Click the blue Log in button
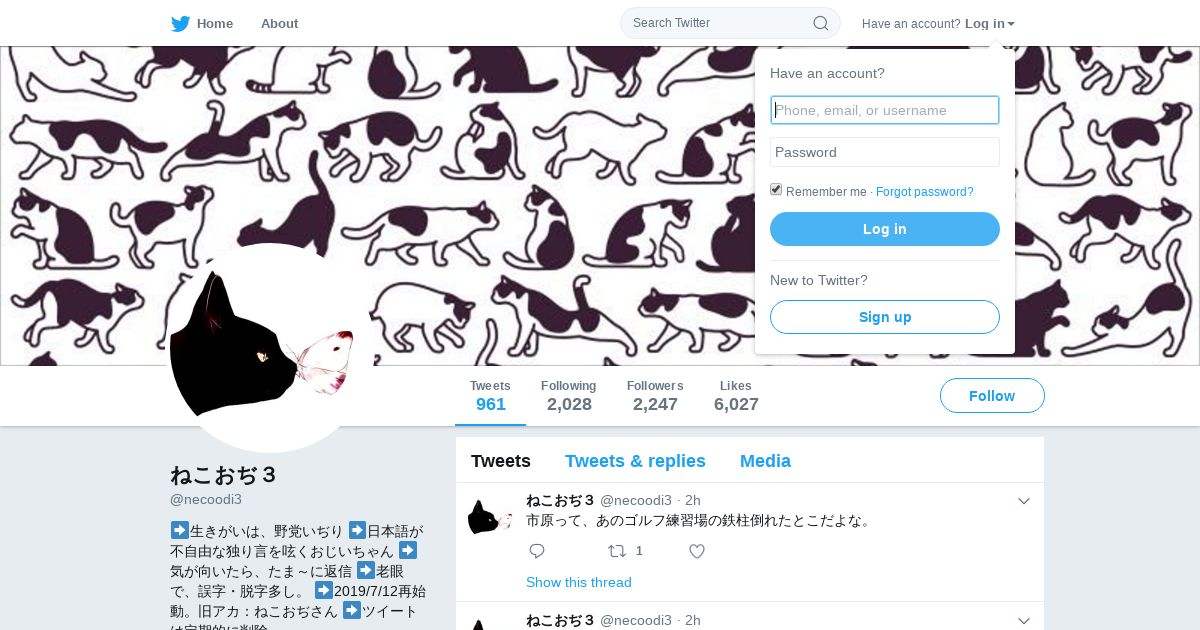The width and height of the screenshot is (1200, 630). pos(885,229)
